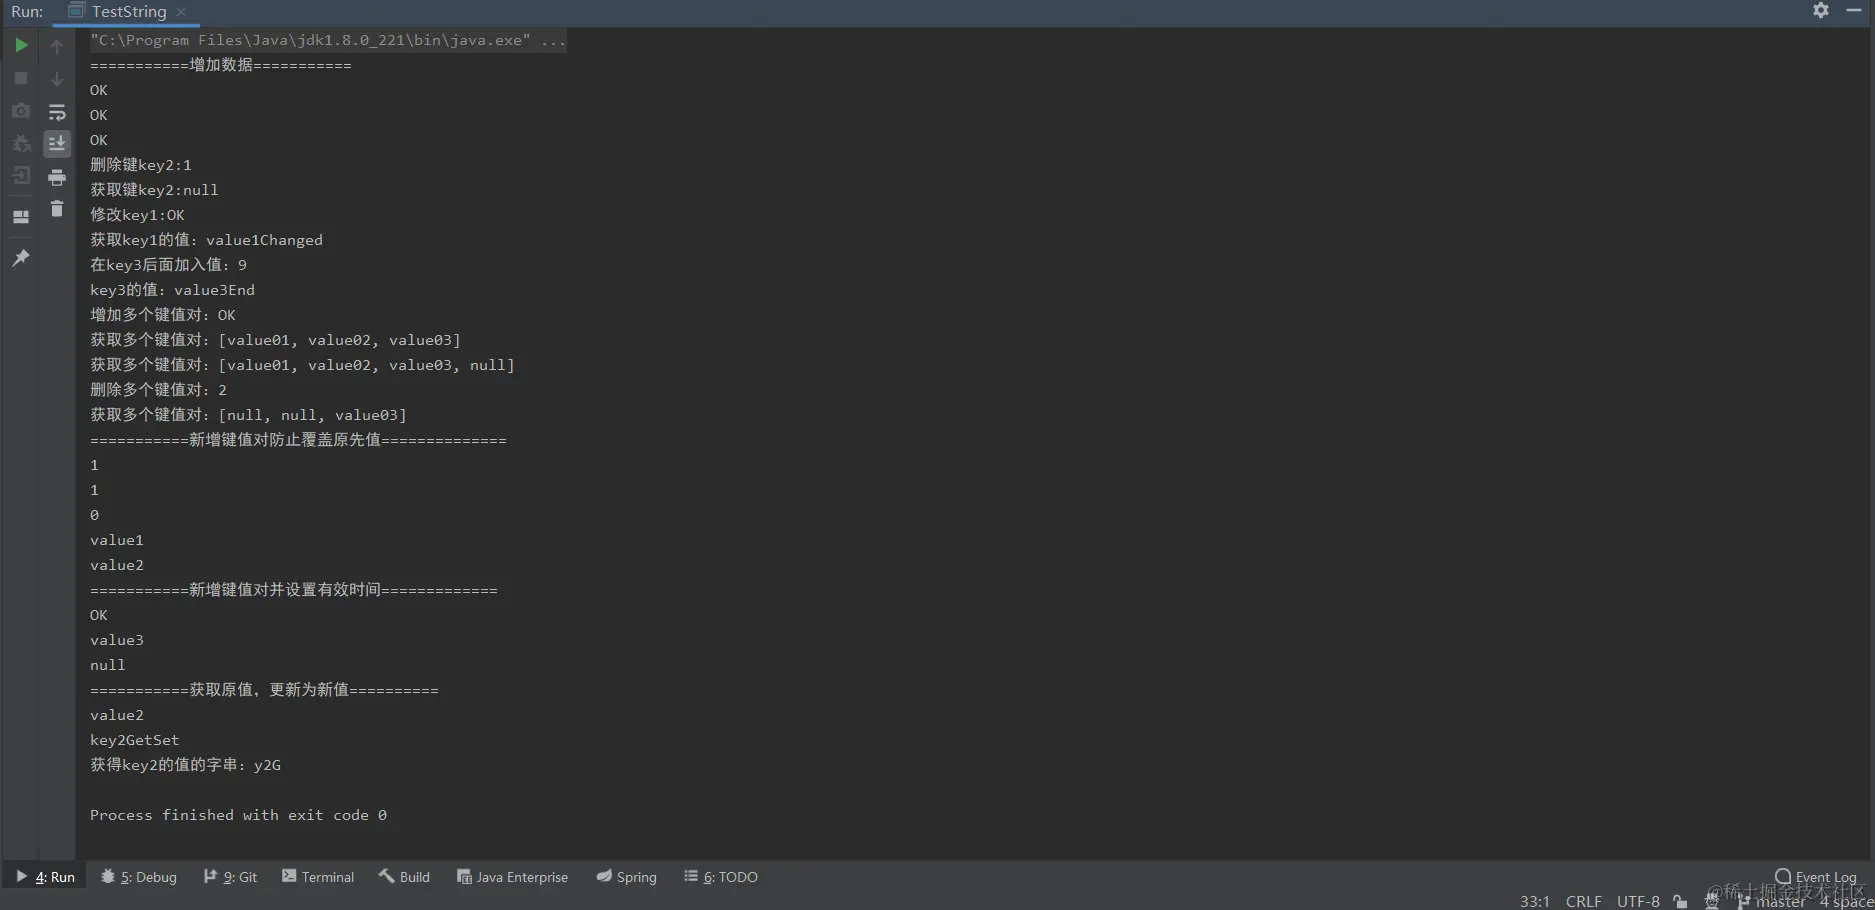Screen dimensions: 1875x910
Task: Click 'Process finished with exit code 0'
Action: 238,815
